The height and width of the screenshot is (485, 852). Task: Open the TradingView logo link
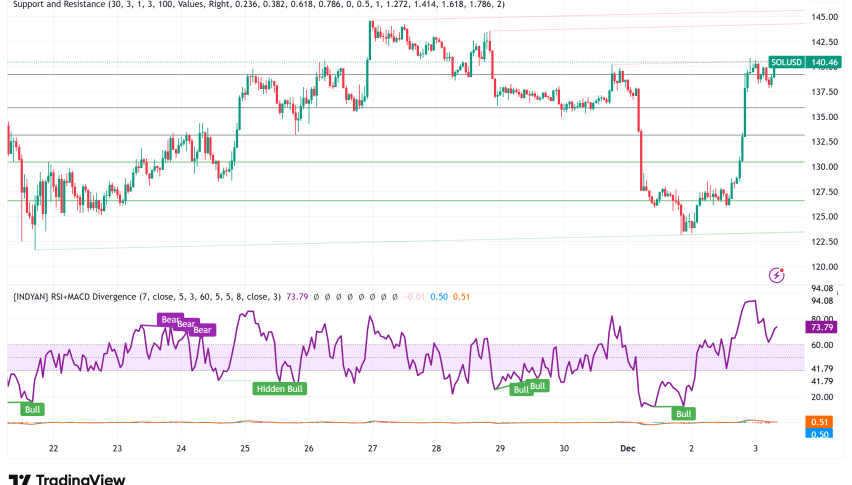point(67,479)
